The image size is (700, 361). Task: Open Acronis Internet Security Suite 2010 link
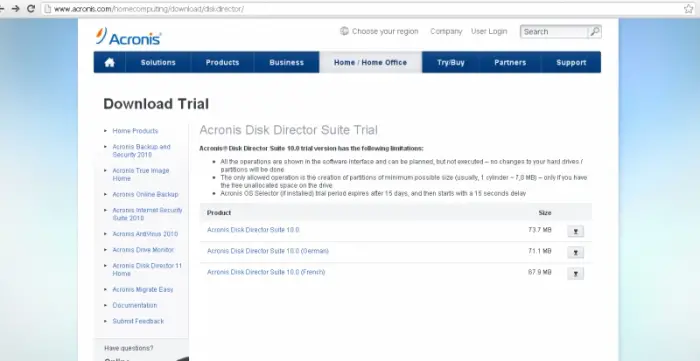click(147, 214)
